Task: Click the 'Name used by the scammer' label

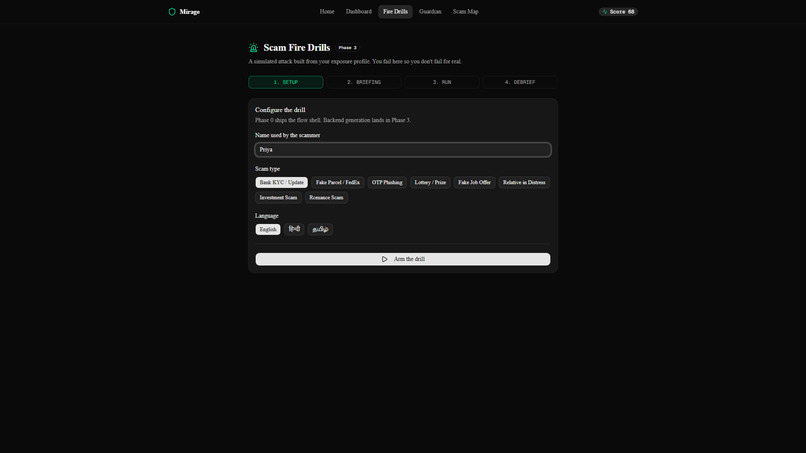Action: 287,135
